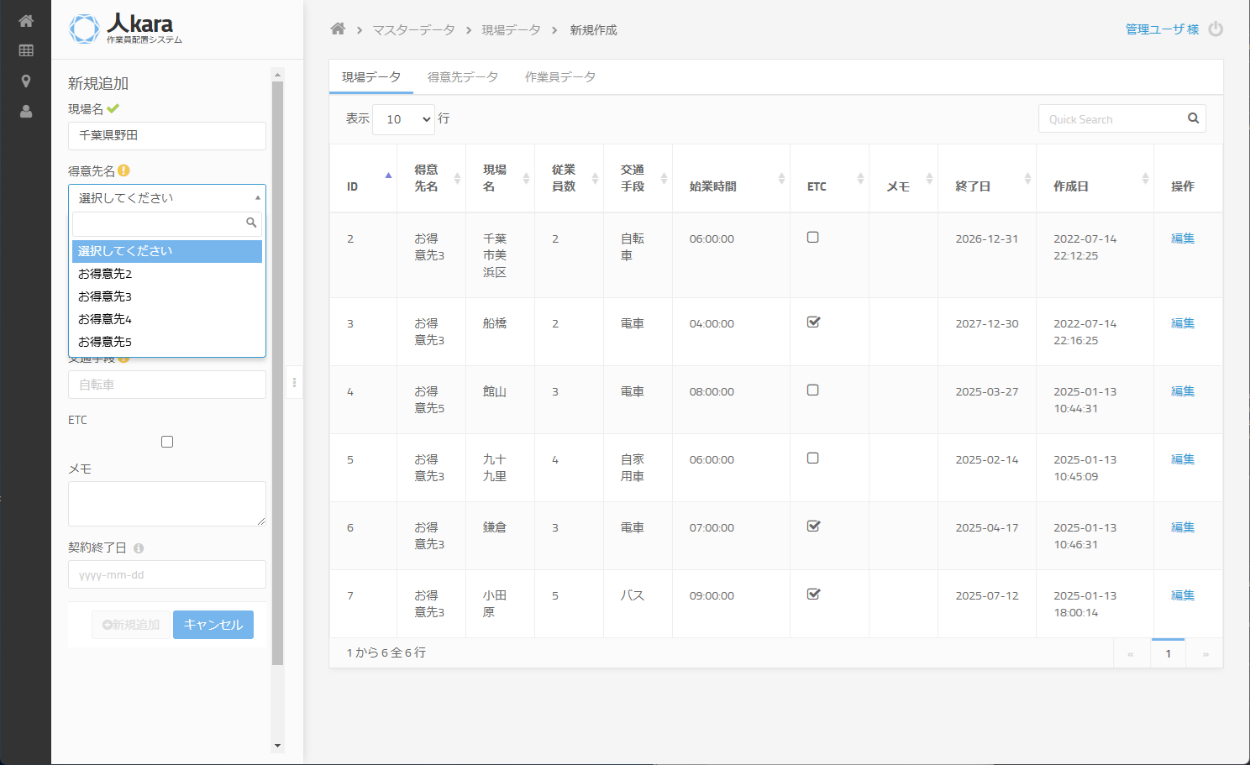Image resolution: width=1250 pixels, height=765 pixels.
Task: Click the Quick Search magnifier icon
Action: click(x=1193, y=119)
